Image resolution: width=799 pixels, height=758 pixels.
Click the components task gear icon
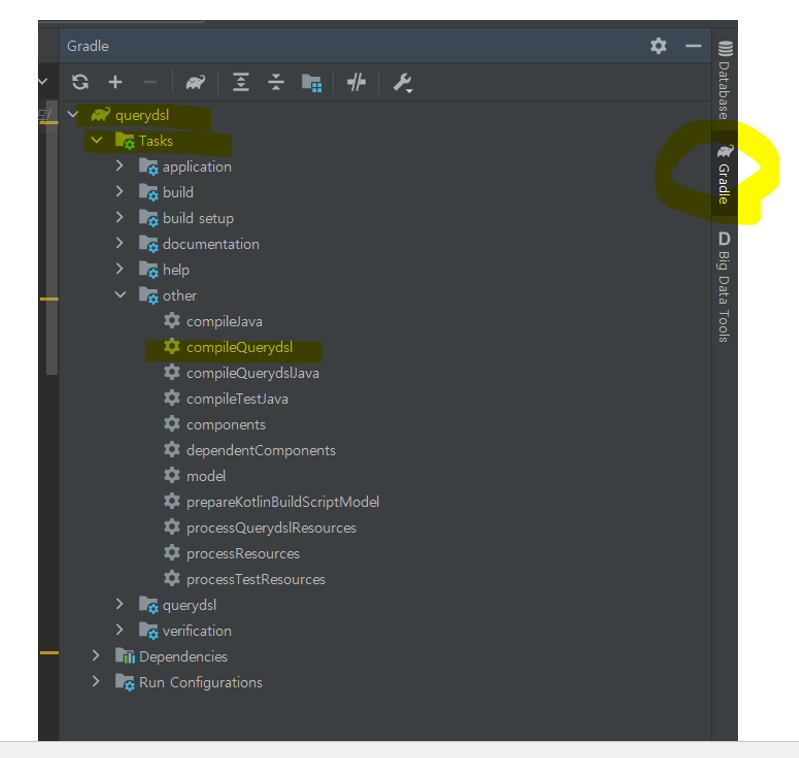coord(172,424)
